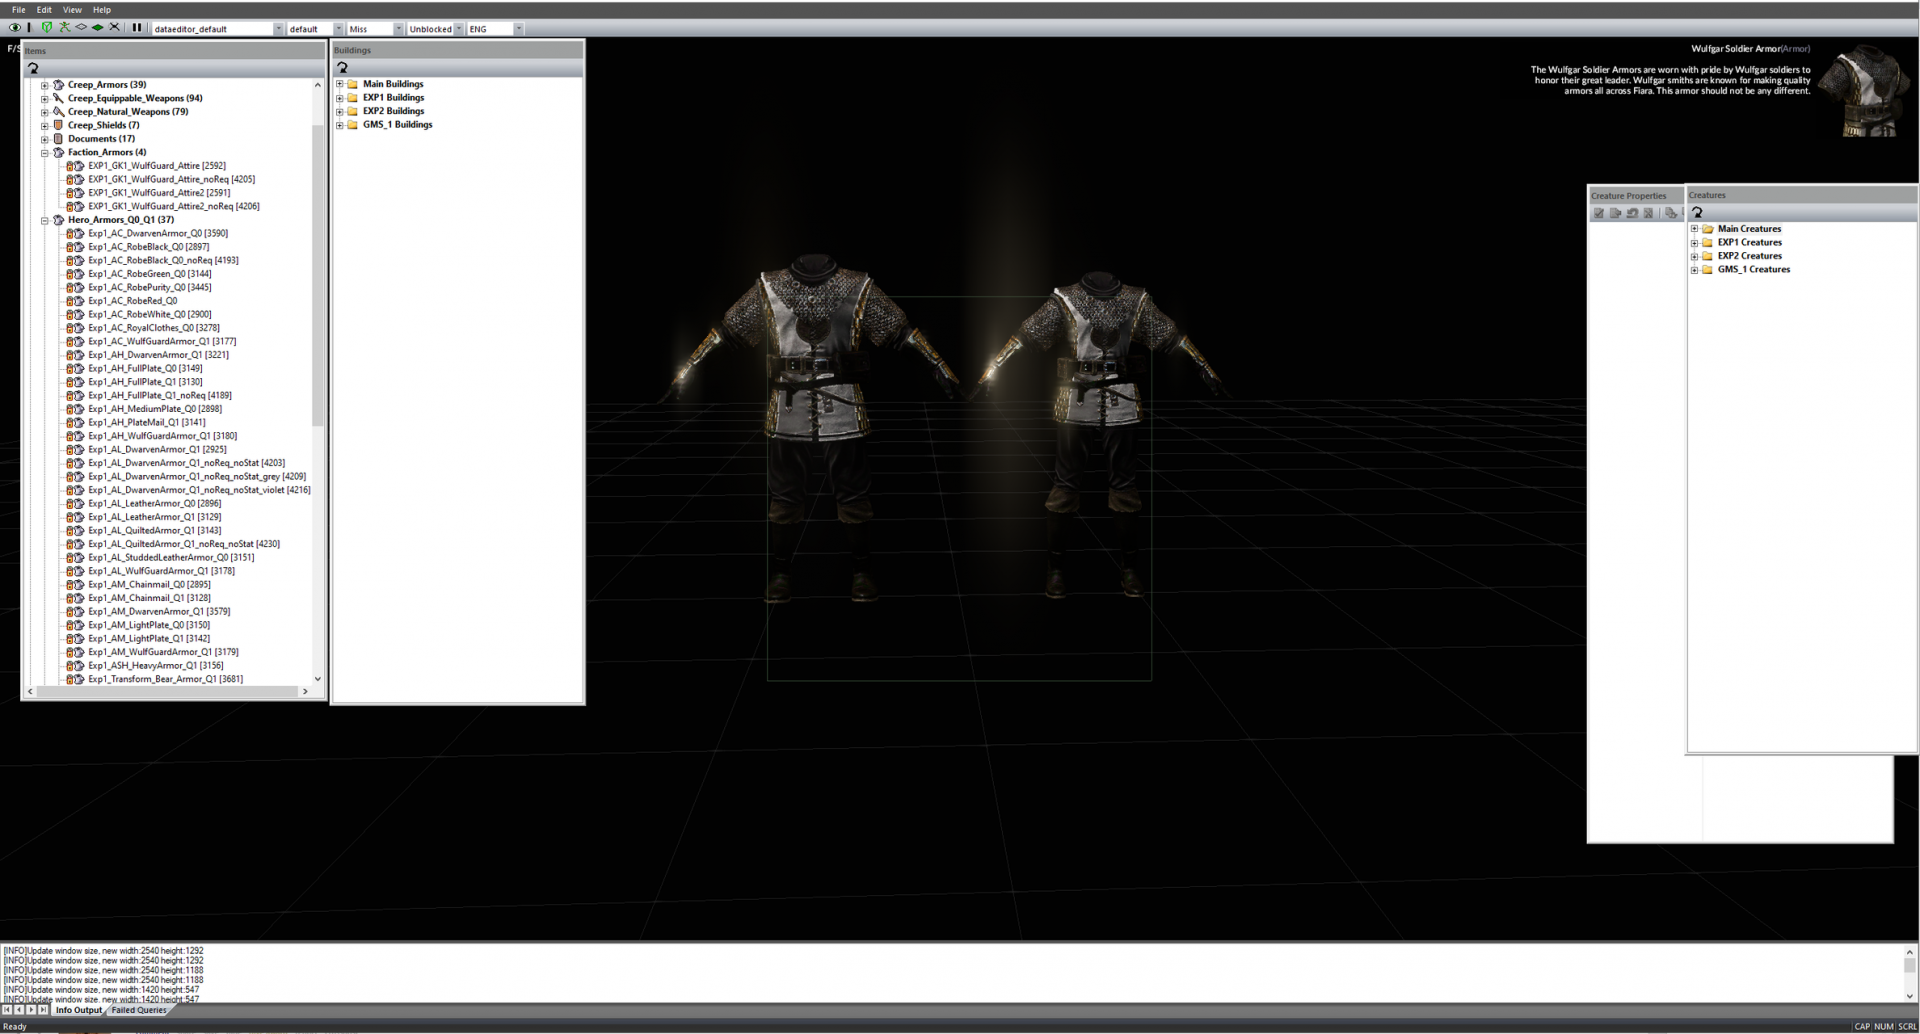Open the dataeditor_default dropdown
Screen dimensions: 1920x1034
click(278, 29)
